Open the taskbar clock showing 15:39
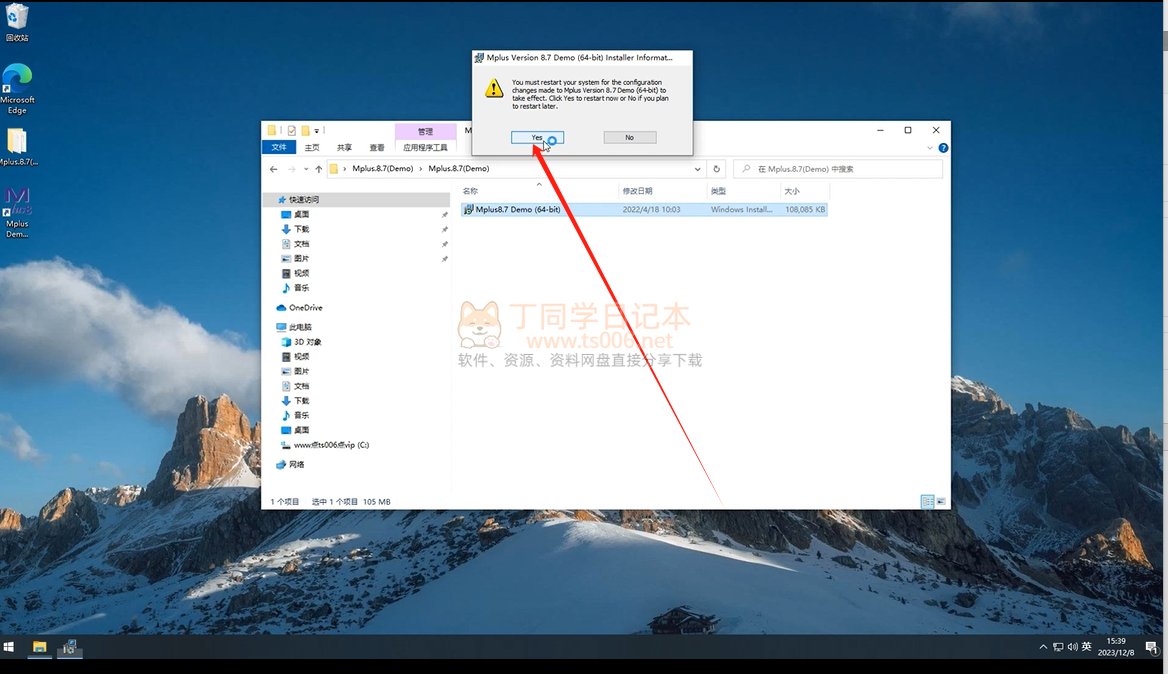Image resolution: width=1168 pixels, height=674 pixels. pyautogui.click(x=1116, y=646)
